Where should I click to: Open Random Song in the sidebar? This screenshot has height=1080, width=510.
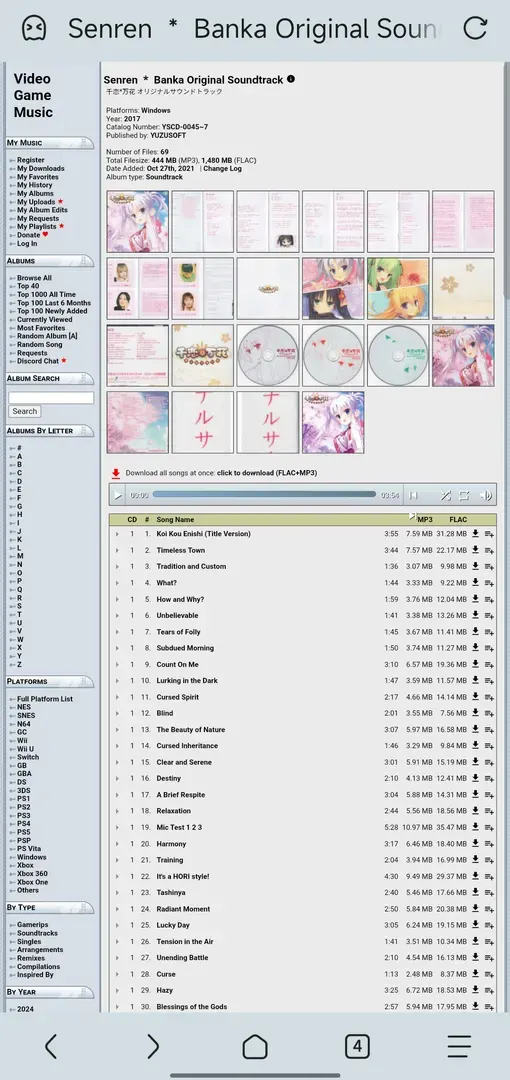click(x=39, y=344)
